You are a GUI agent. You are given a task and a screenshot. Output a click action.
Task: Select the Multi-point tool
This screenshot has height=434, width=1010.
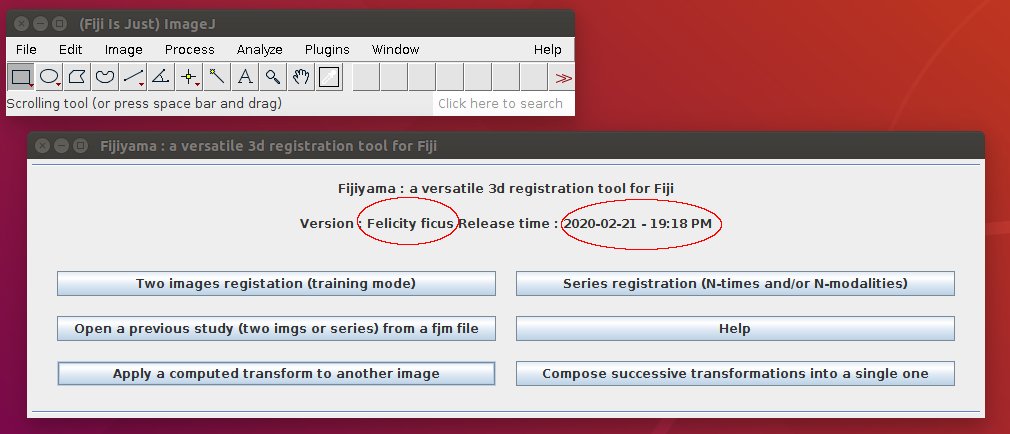click(x=189, y=77)
